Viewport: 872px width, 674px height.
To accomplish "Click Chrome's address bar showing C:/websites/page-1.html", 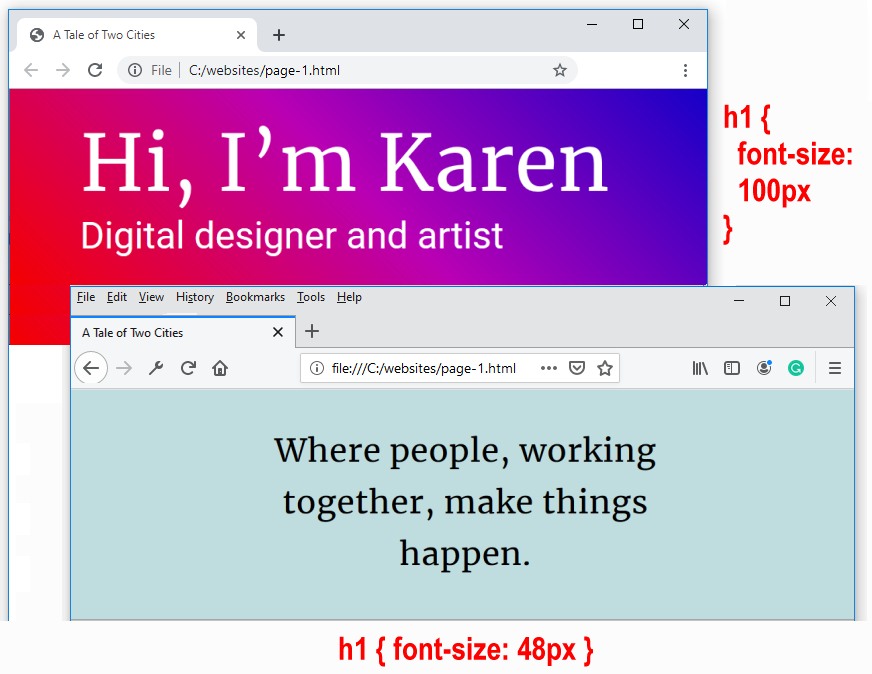I will tap(350, 70).
